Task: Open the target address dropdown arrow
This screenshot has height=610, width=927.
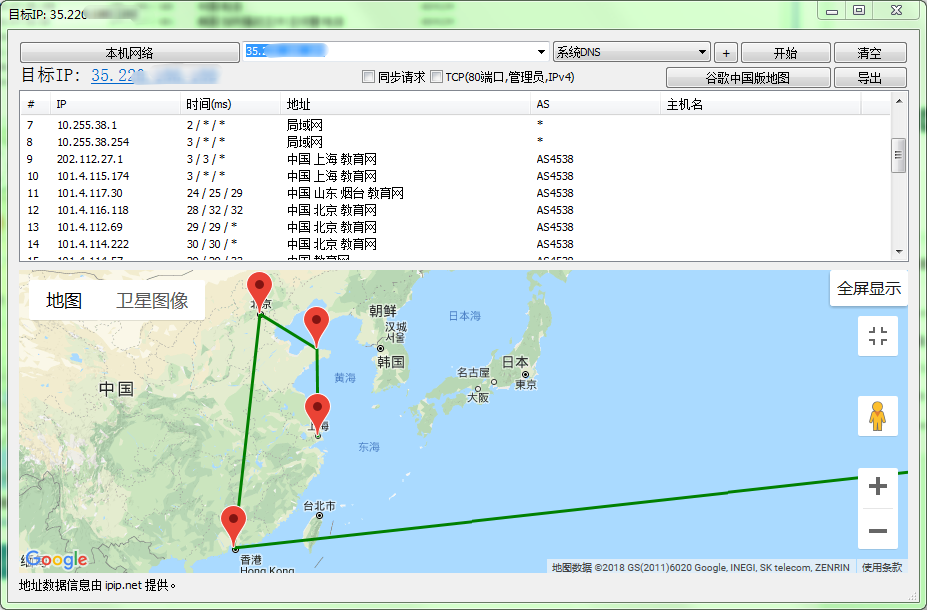Action: (x=541, y=52)
